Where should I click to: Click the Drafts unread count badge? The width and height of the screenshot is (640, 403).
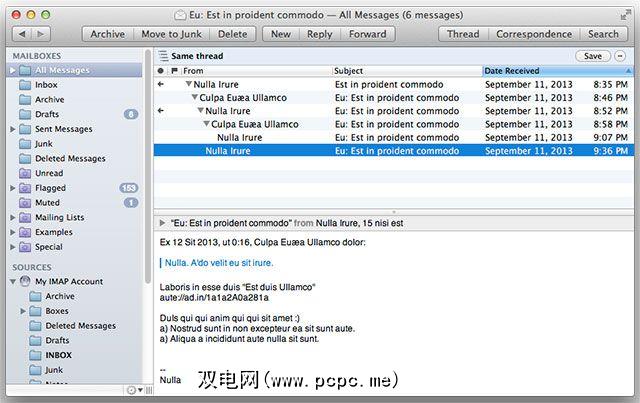[x=131, y=114]
